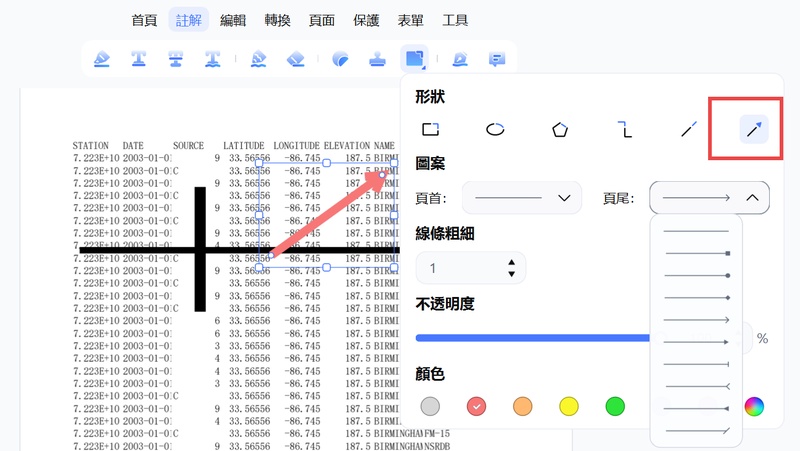800x451 pixels.
Task: Open the sticker tool
Action: (340, 59)
